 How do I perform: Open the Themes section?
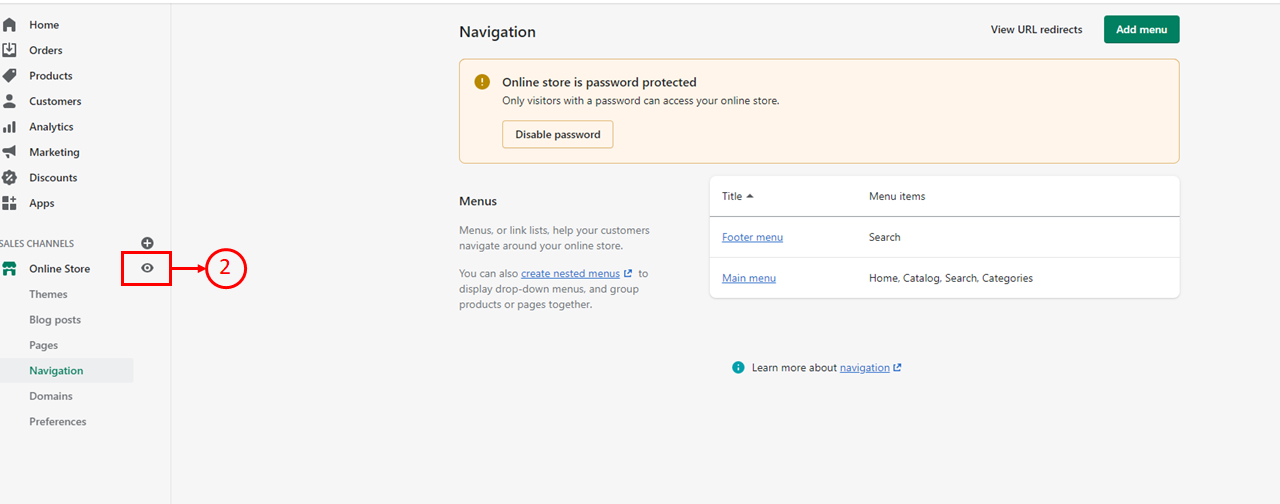48,294
